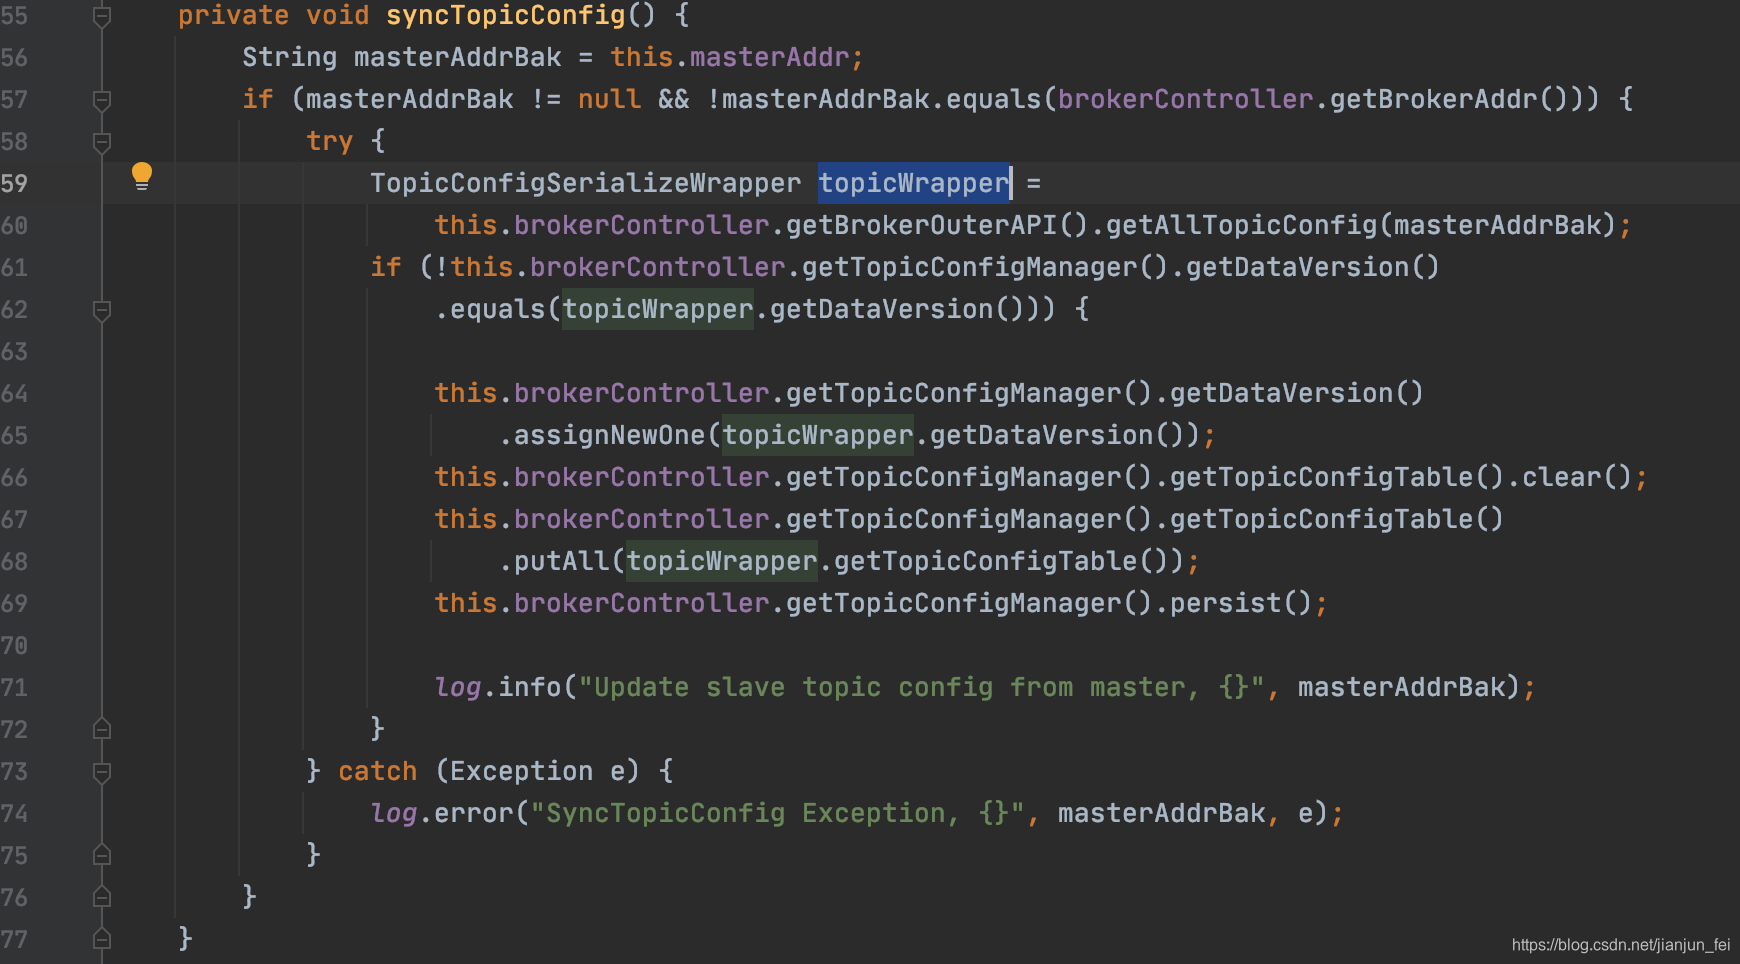Click try keyword on line 58

click(x=329, y=141)
